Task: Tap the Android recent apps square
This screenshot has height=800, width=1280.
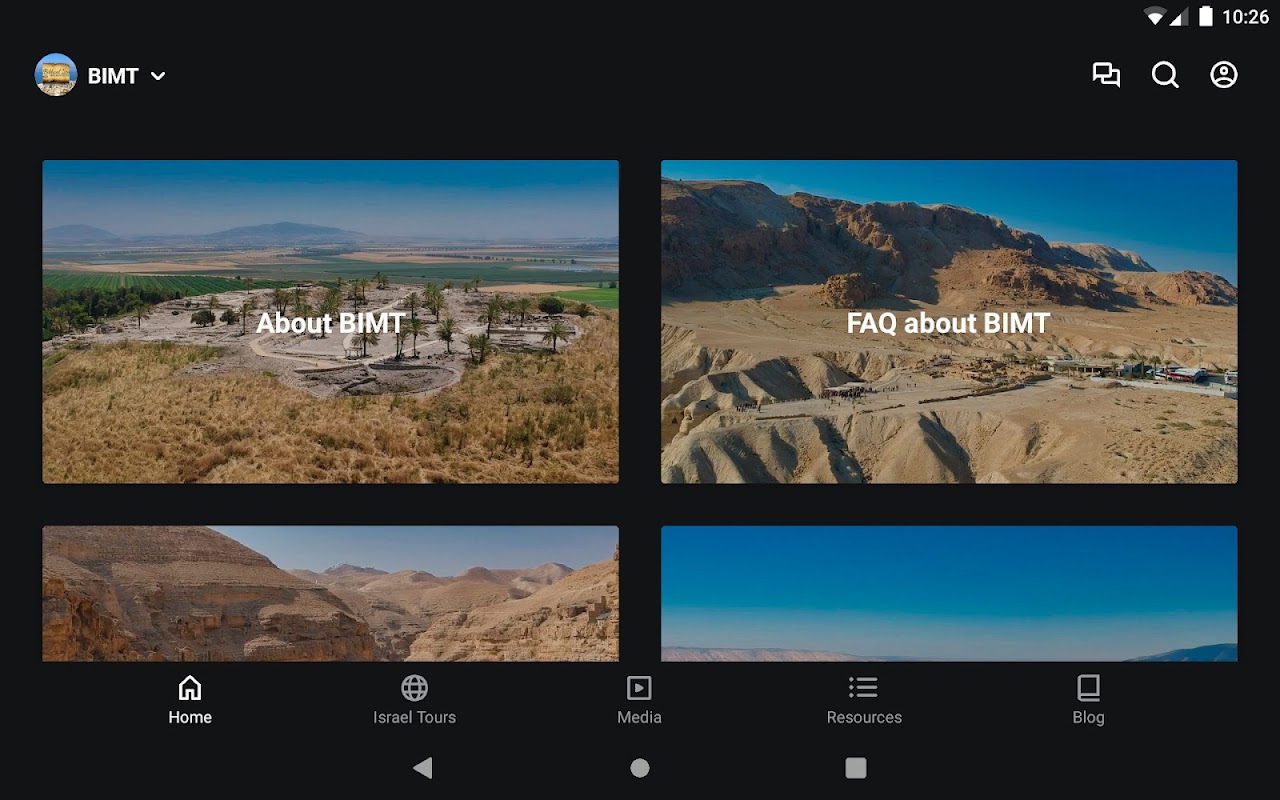Action: click(856, 768)
